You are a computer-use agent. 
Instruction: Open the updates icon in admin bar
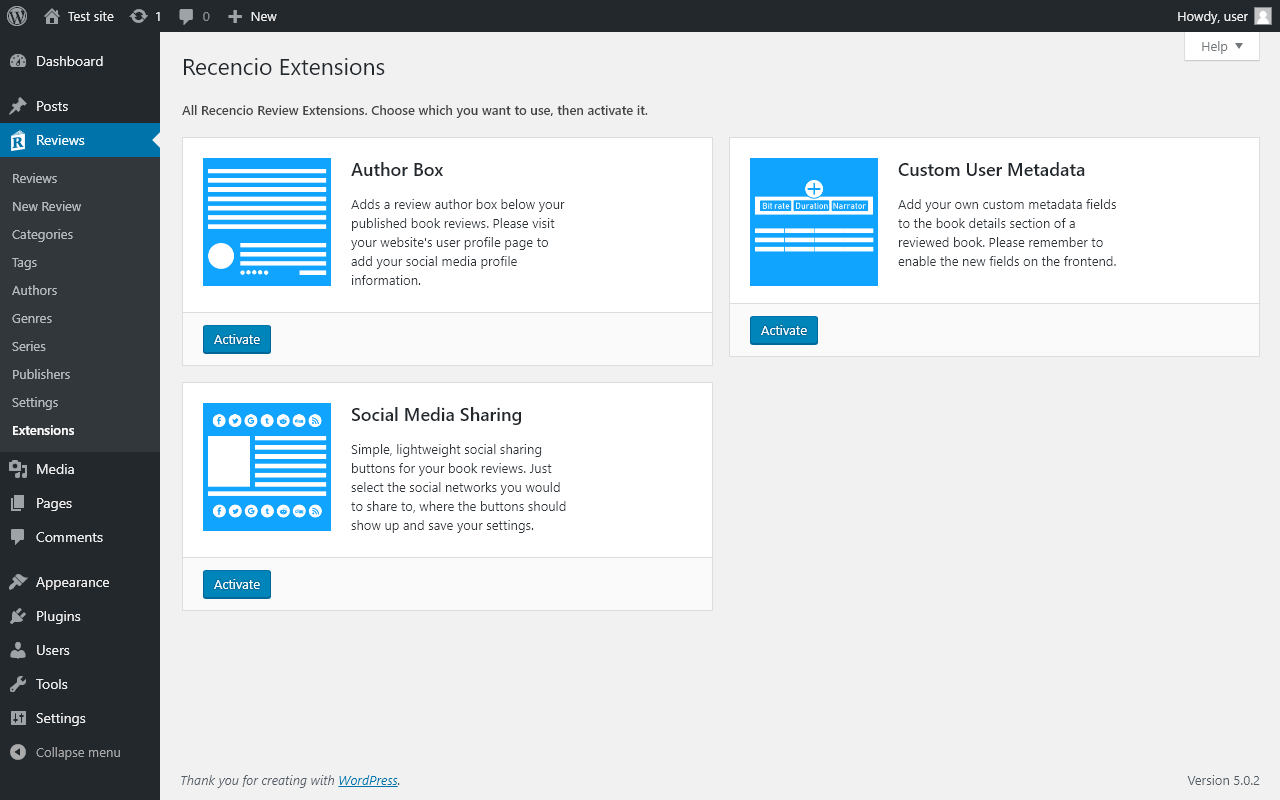[139, 16]
